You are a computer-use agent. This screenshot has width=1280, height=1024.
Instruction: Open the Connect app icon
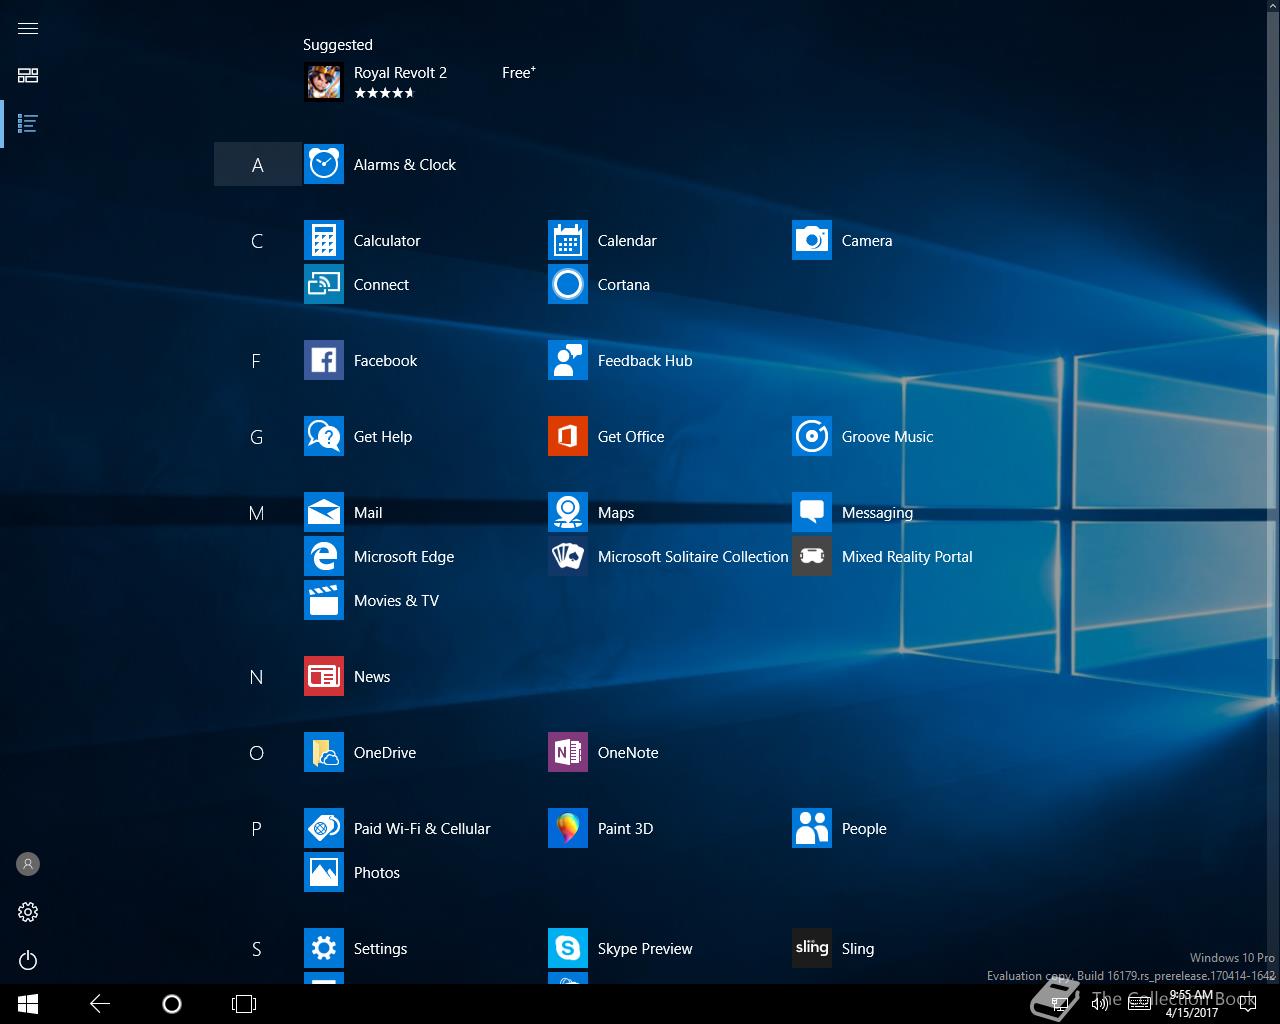pos(324,284)
